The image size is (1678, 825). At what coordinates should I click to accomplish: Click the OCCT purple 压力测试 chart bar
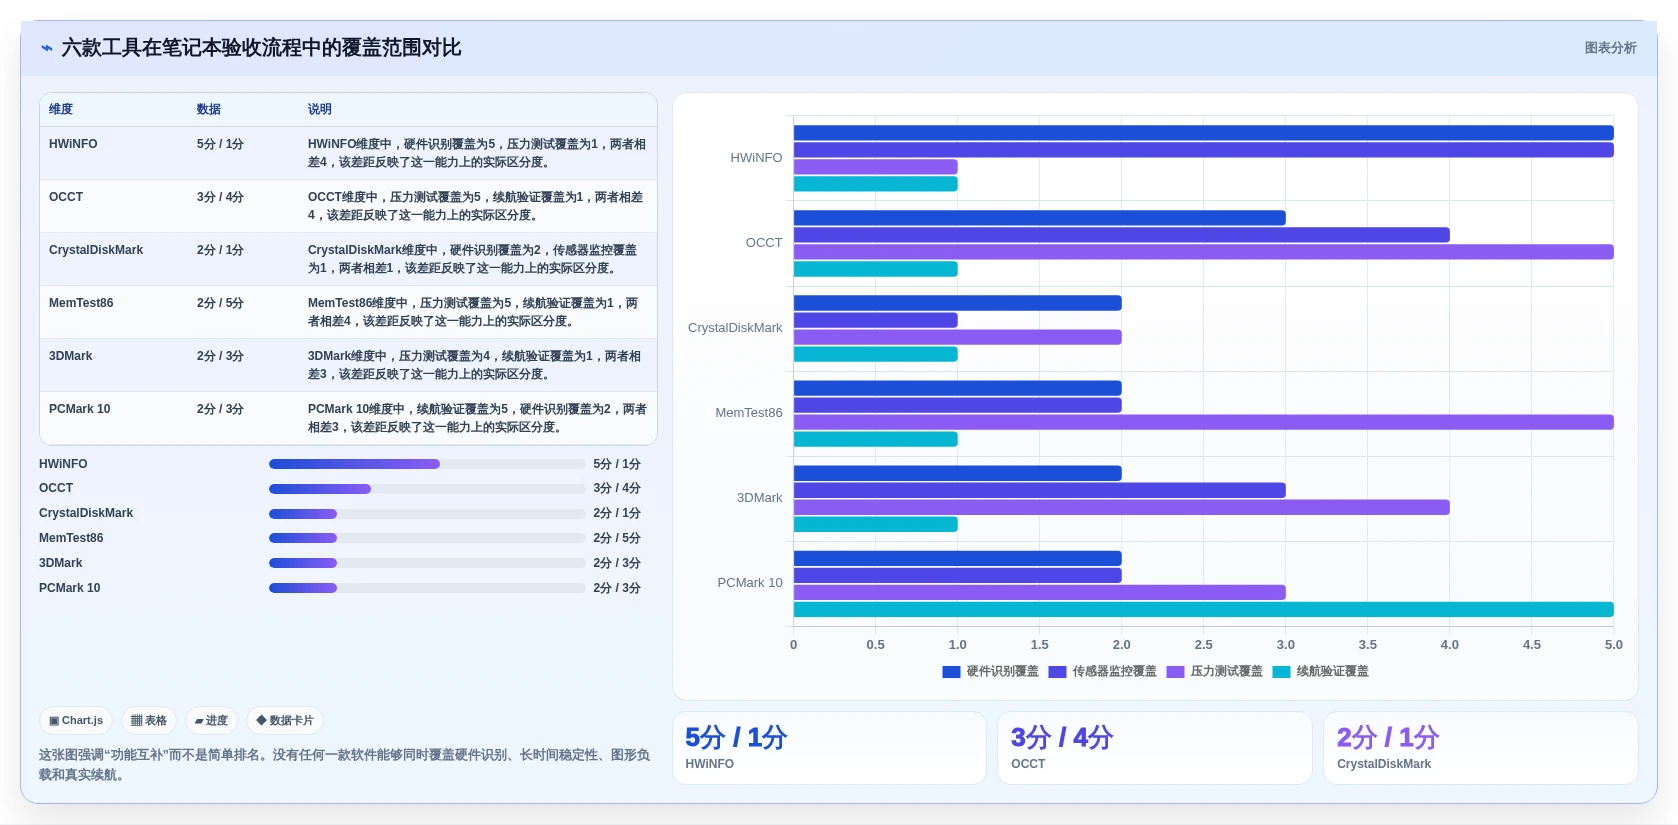(1204, 252)
